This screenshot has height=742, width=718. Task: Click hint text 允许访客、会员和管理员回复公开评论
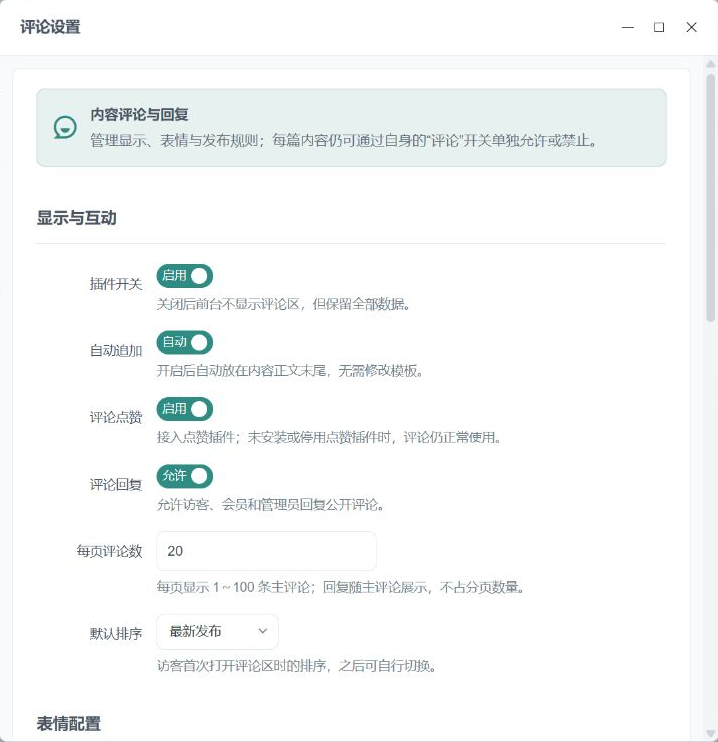point(270,505)
